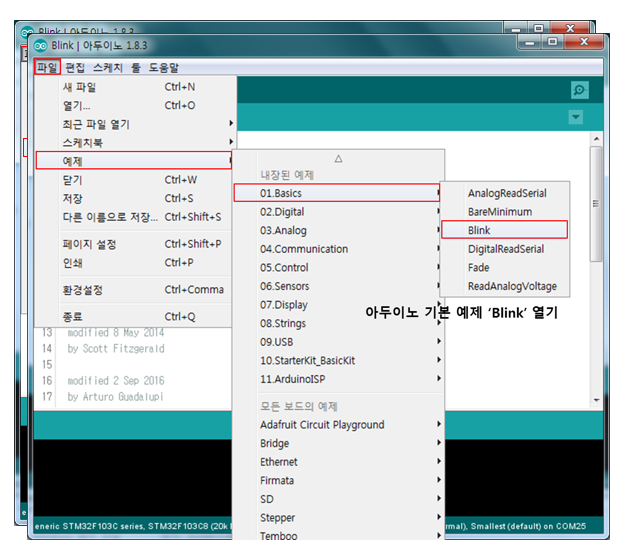The width and height of the screenshot is (624, 546).
Task: Open 환경설정 preferences
Action: [x=134, y=290]
